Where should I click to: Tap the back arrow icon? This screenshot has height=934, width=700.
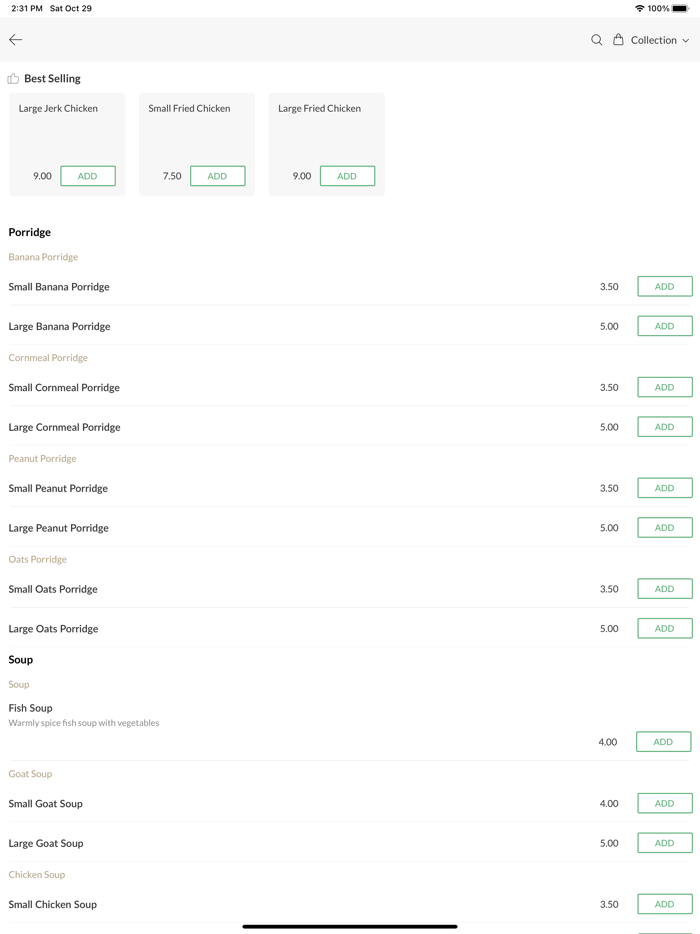pyautogui.click(x=16, y=40)
